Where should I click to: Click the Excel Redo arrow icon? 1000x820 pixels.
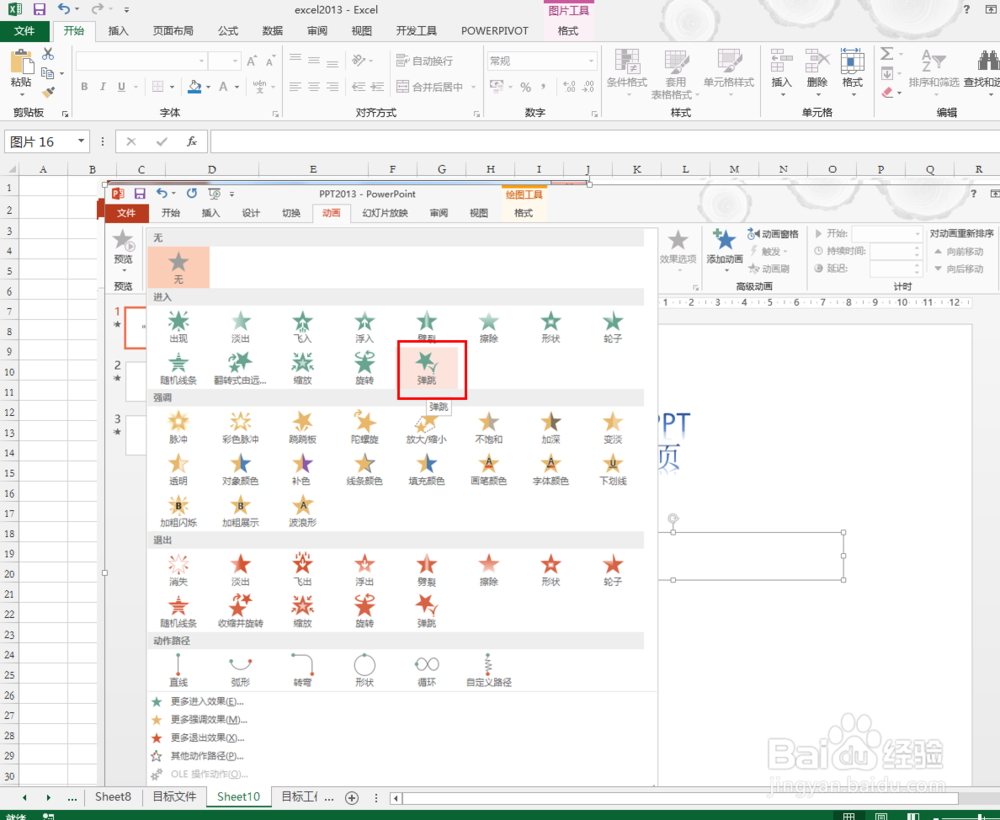(97, 9)
